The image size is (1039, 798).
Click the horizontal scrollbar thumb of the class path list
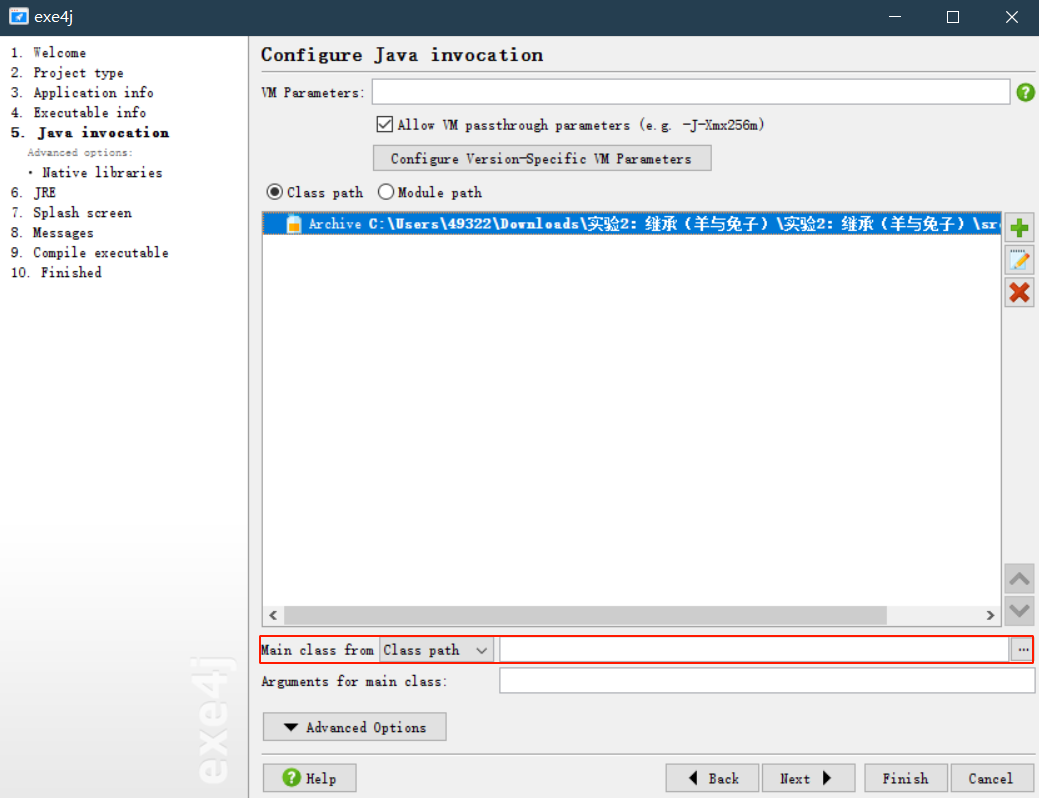coord(585,615)
